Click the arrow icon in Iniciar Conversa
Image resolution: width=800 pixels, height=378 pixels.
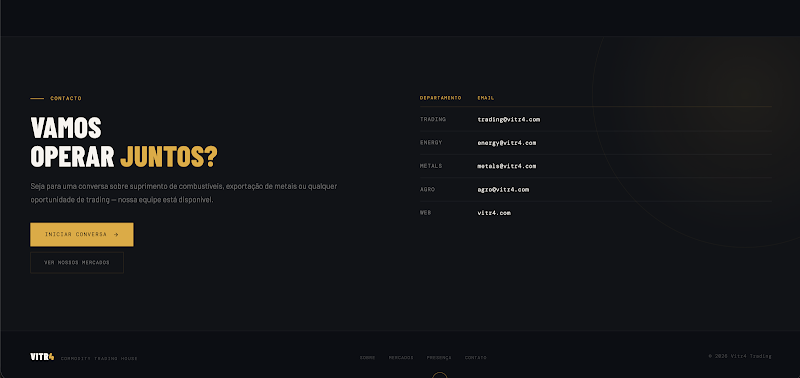tap(116, 235)
